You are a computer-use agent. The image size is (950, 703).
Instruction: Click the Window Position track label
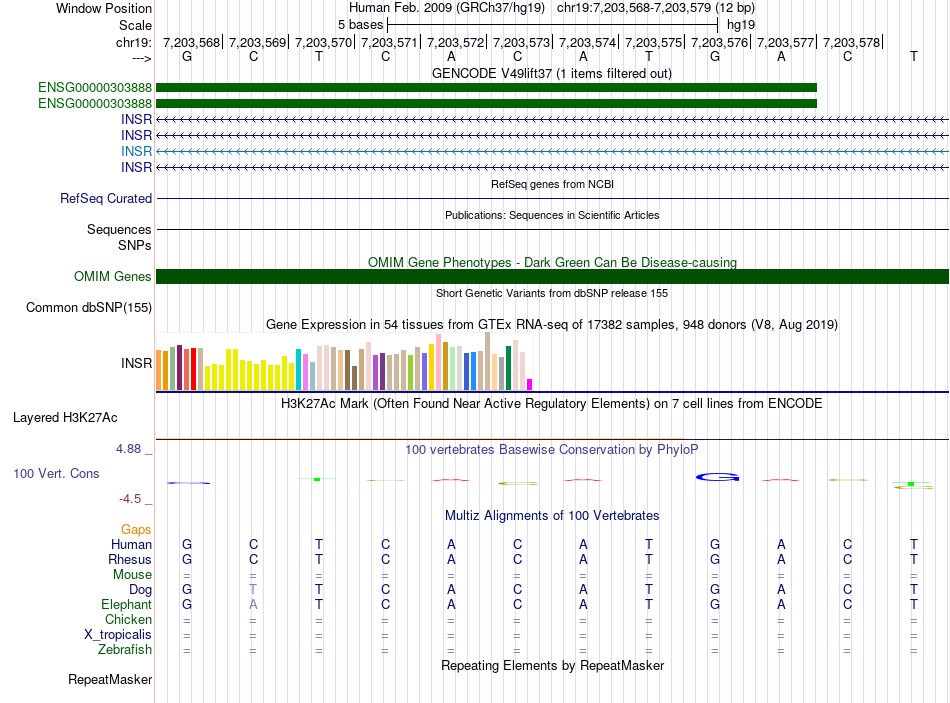point(104,8)
